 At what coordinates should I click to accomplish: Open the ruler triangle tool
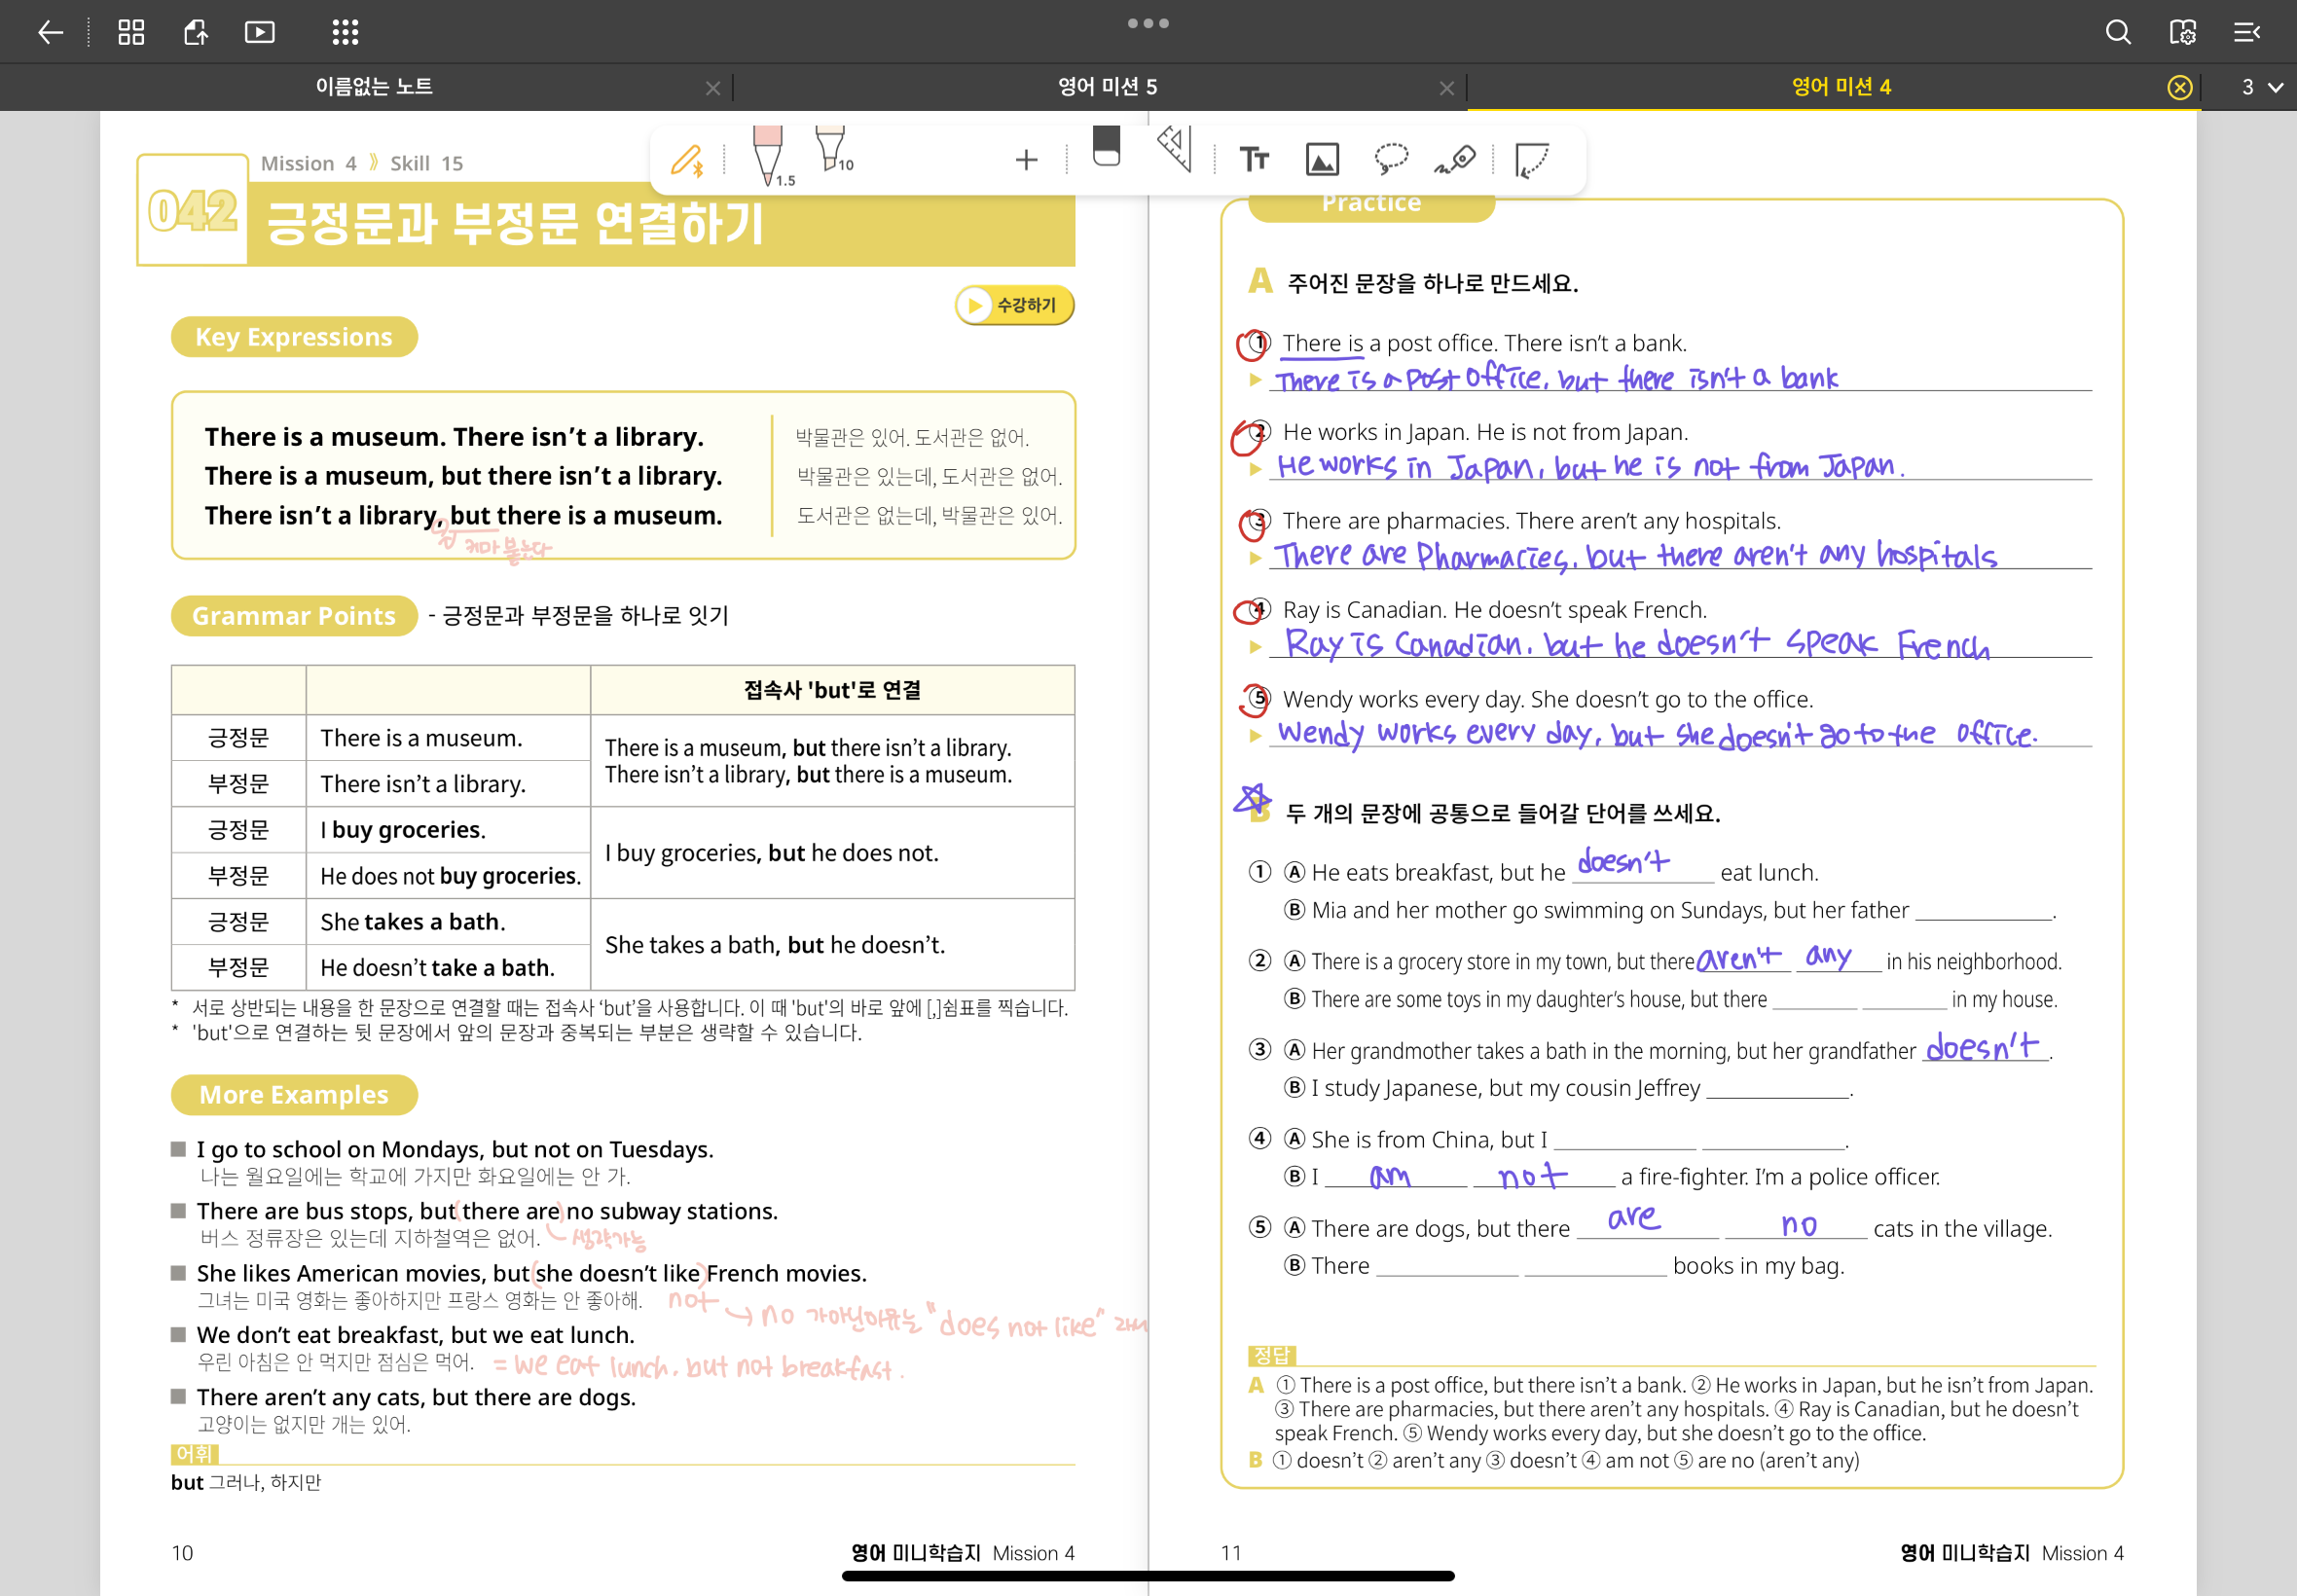click(1176, 150)
